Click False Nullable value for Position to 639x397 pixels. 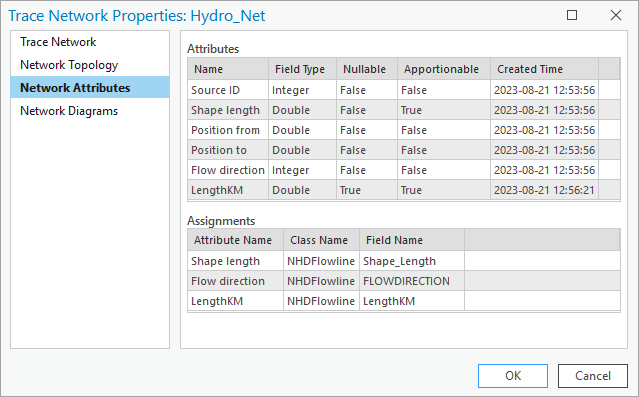(367, 150)
